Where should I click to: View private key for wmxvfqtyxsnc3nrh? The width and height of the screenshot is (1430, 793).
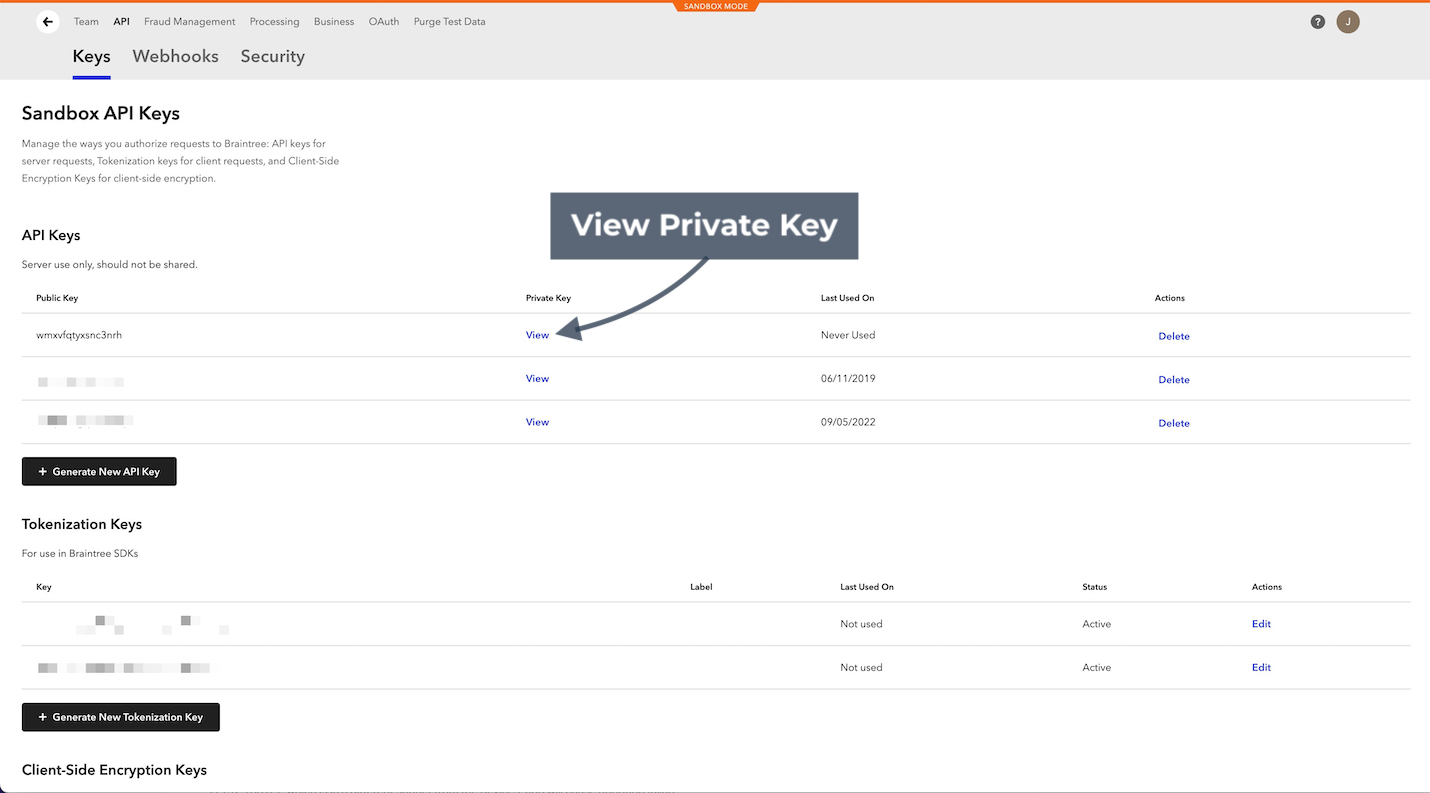[x=537, y=335]
